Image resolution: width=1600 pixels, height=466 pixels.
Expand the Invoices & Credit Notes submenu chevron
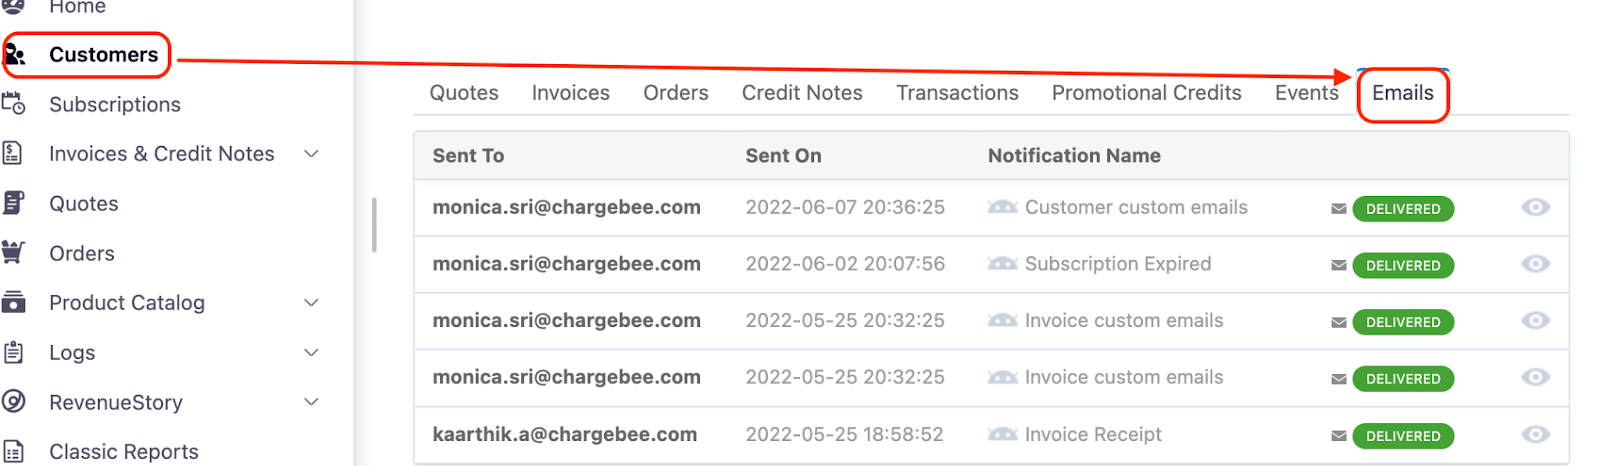pyautogui.click(x=311, y=154)
